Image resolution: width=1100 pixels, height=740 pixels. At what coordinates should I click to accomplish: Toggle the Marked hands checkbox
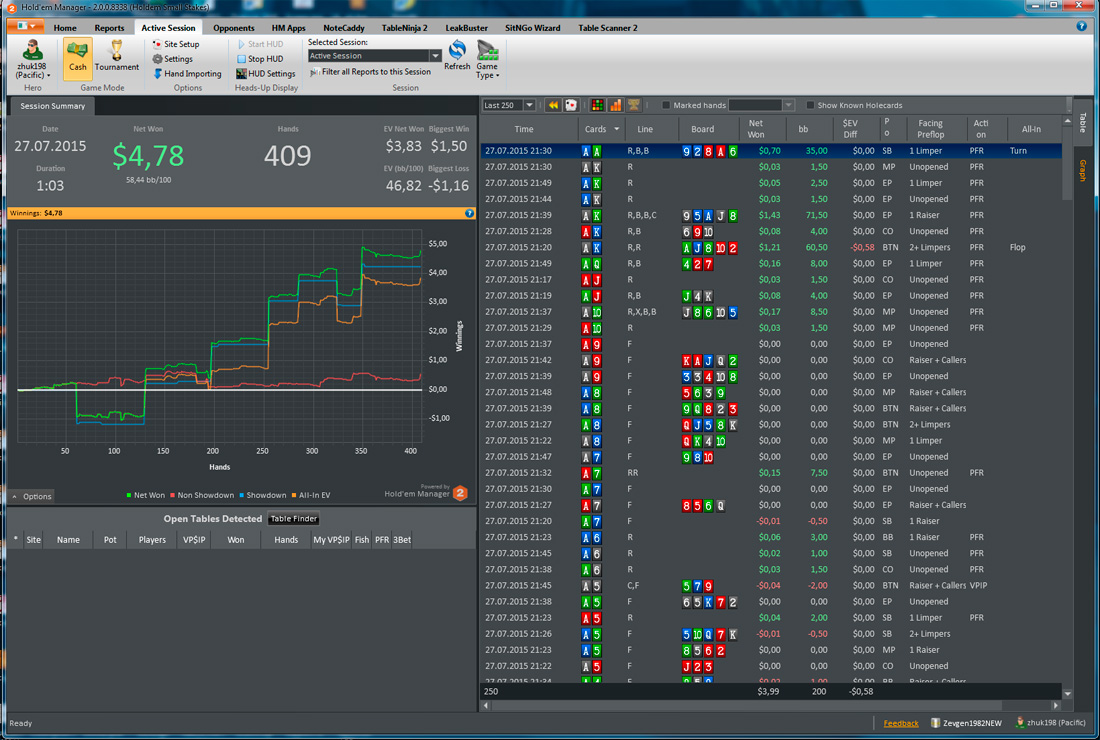[666, 105]
